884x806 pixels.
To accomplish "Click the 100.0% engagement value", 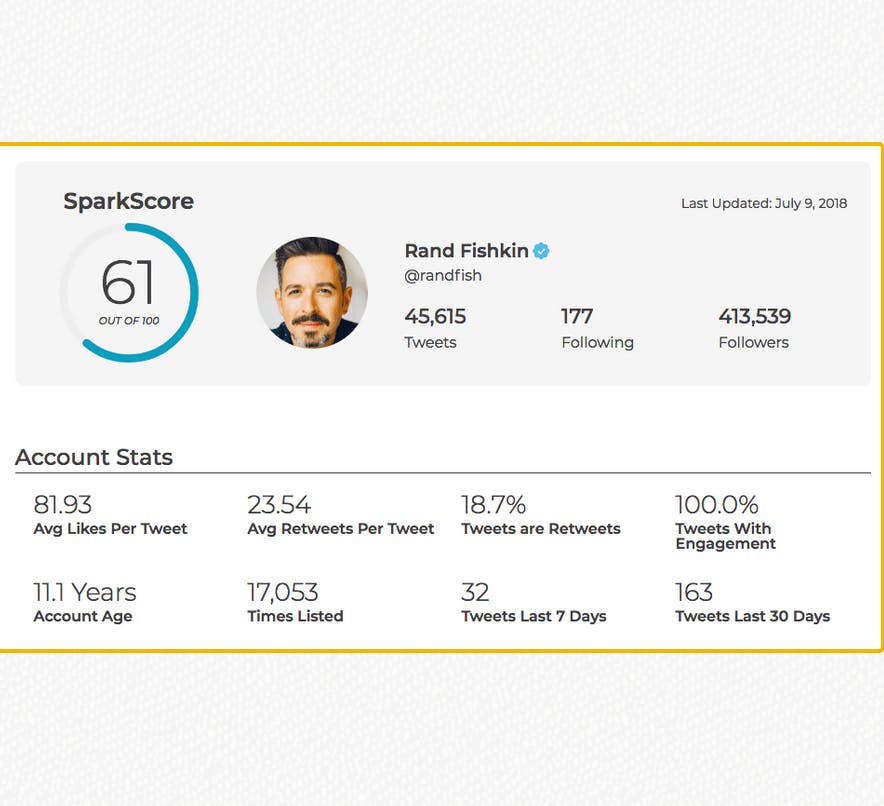I will pyautogui.click(x=717, y=505).
